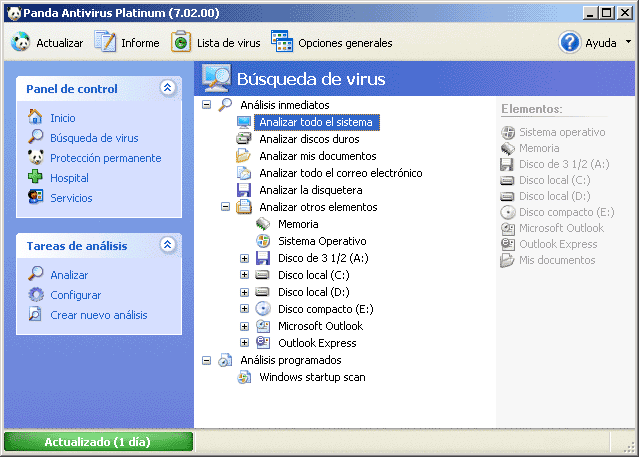
Task: Open the Servicios link
Action: click(71, 198)
